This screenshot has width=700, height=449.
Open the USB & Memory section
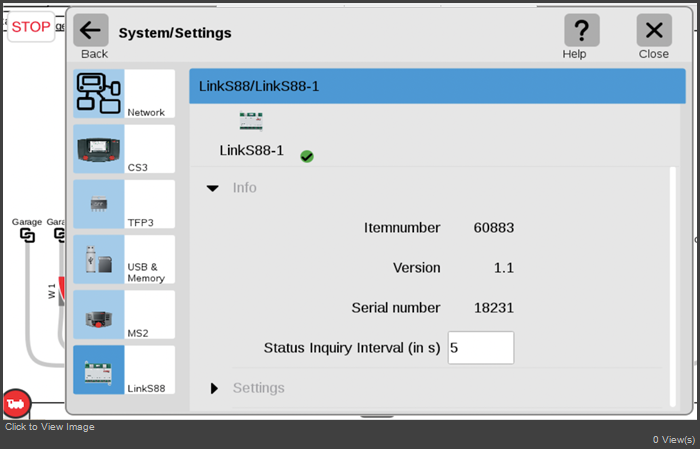pos(124,259)
